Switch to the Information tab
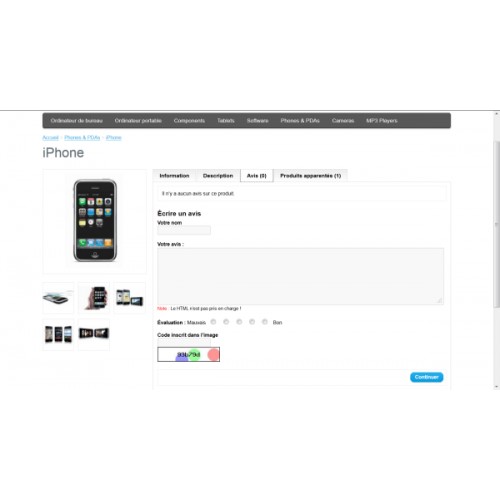The height and width of the screenshot is (500, 500). (x=174, y=176)
